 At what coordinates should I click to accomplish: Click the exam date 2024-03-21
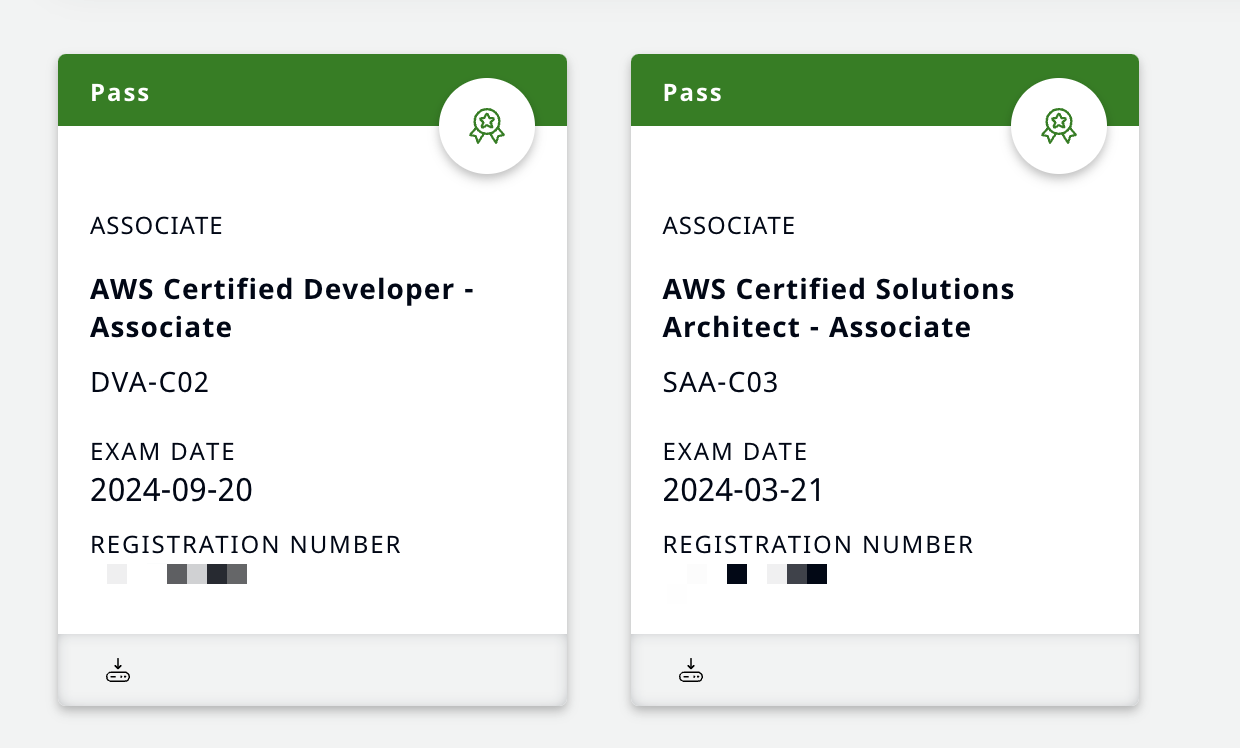tap(743, 490)
